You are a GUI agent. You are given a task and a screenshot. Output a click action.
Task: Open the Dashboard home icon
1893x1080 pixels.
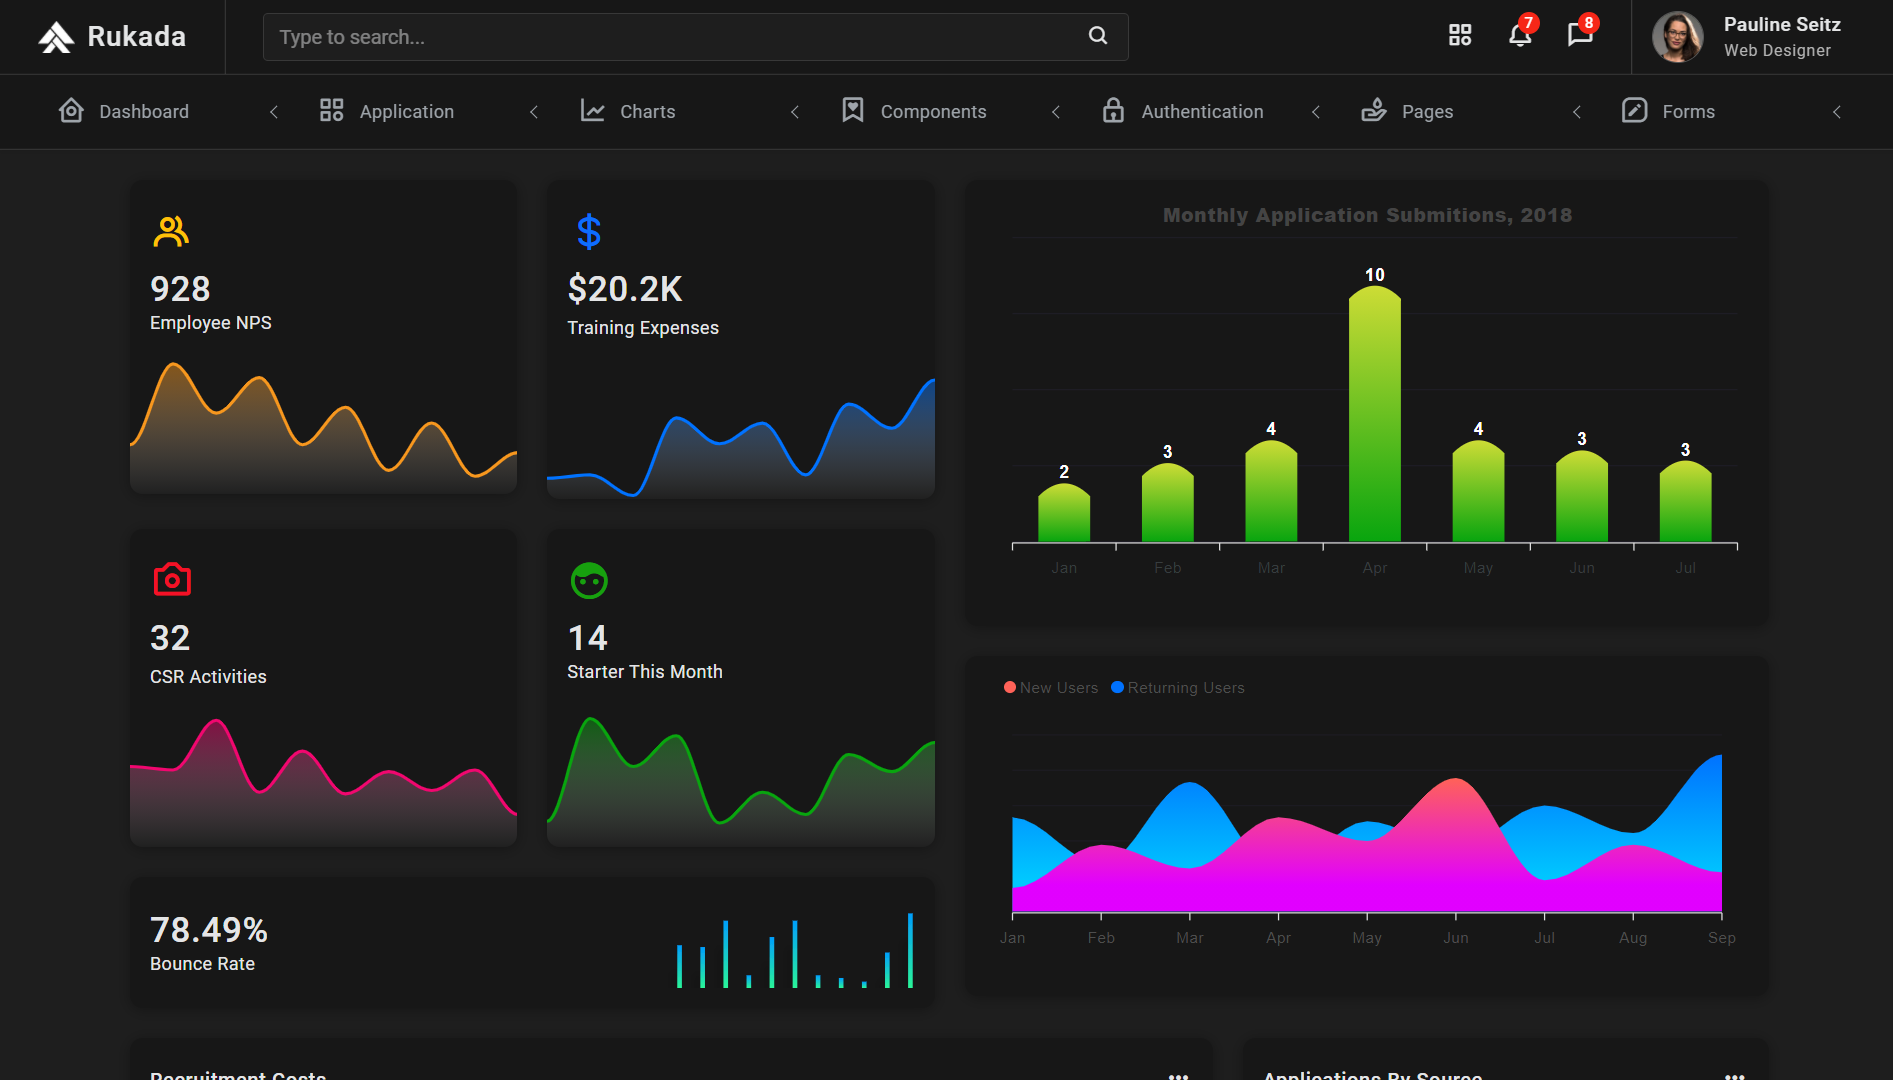pyautogui.click(x=71, y=110)
